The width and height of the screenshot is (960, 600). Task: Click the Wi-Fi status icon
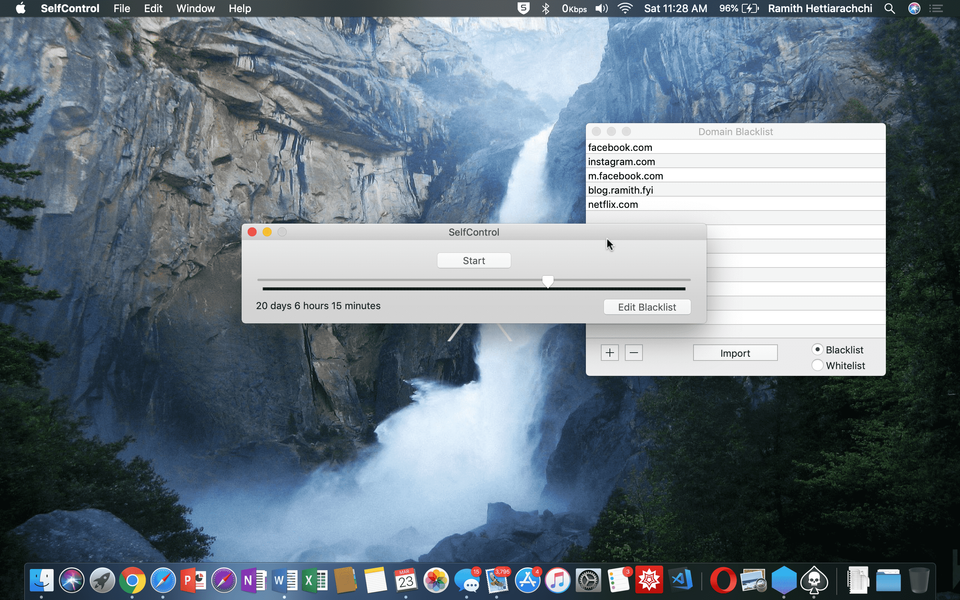tap(625, 8)
